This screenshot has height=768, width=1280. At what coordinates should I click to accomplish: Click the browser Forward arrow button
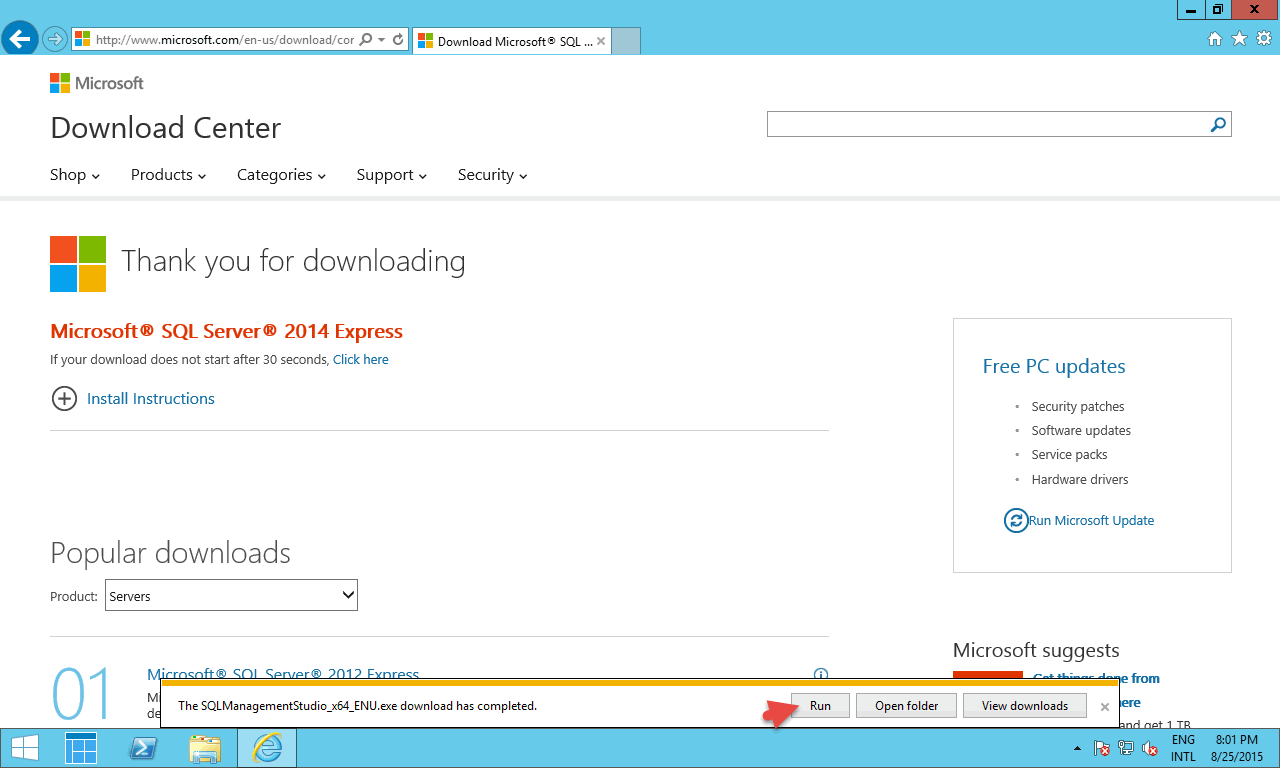tap(54, 40)
